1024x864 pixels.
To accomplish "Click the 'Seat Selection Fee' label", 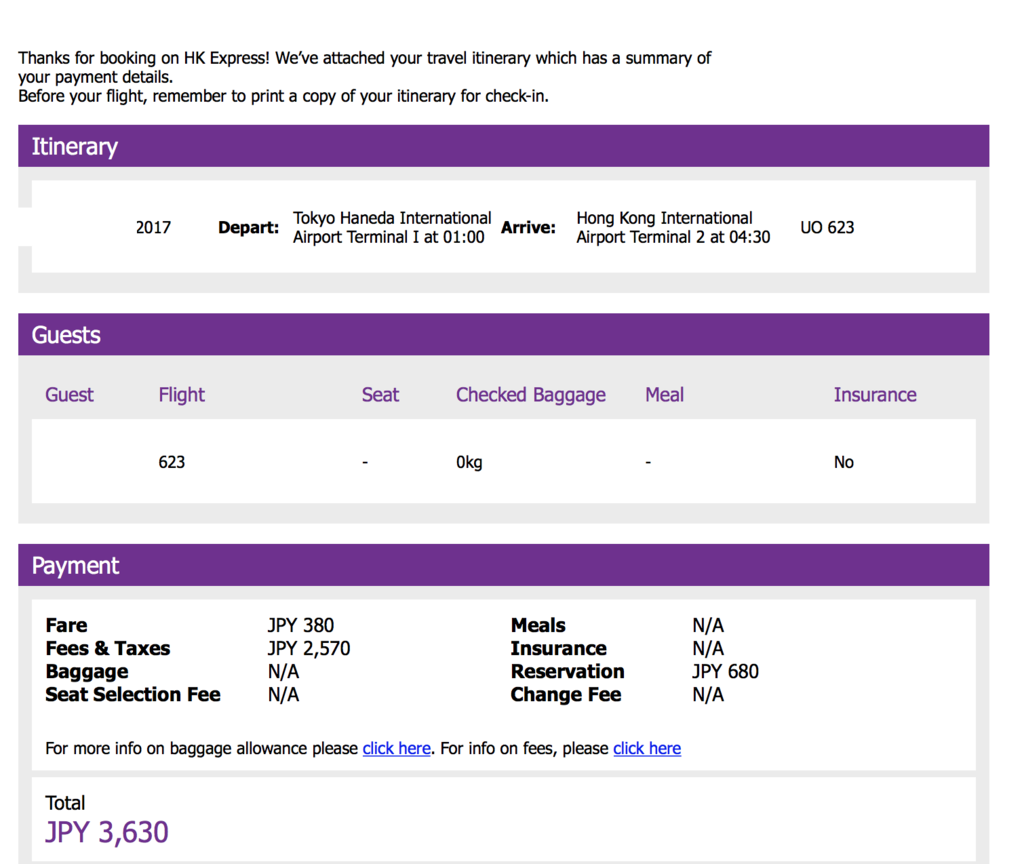I will coord(133,694).
